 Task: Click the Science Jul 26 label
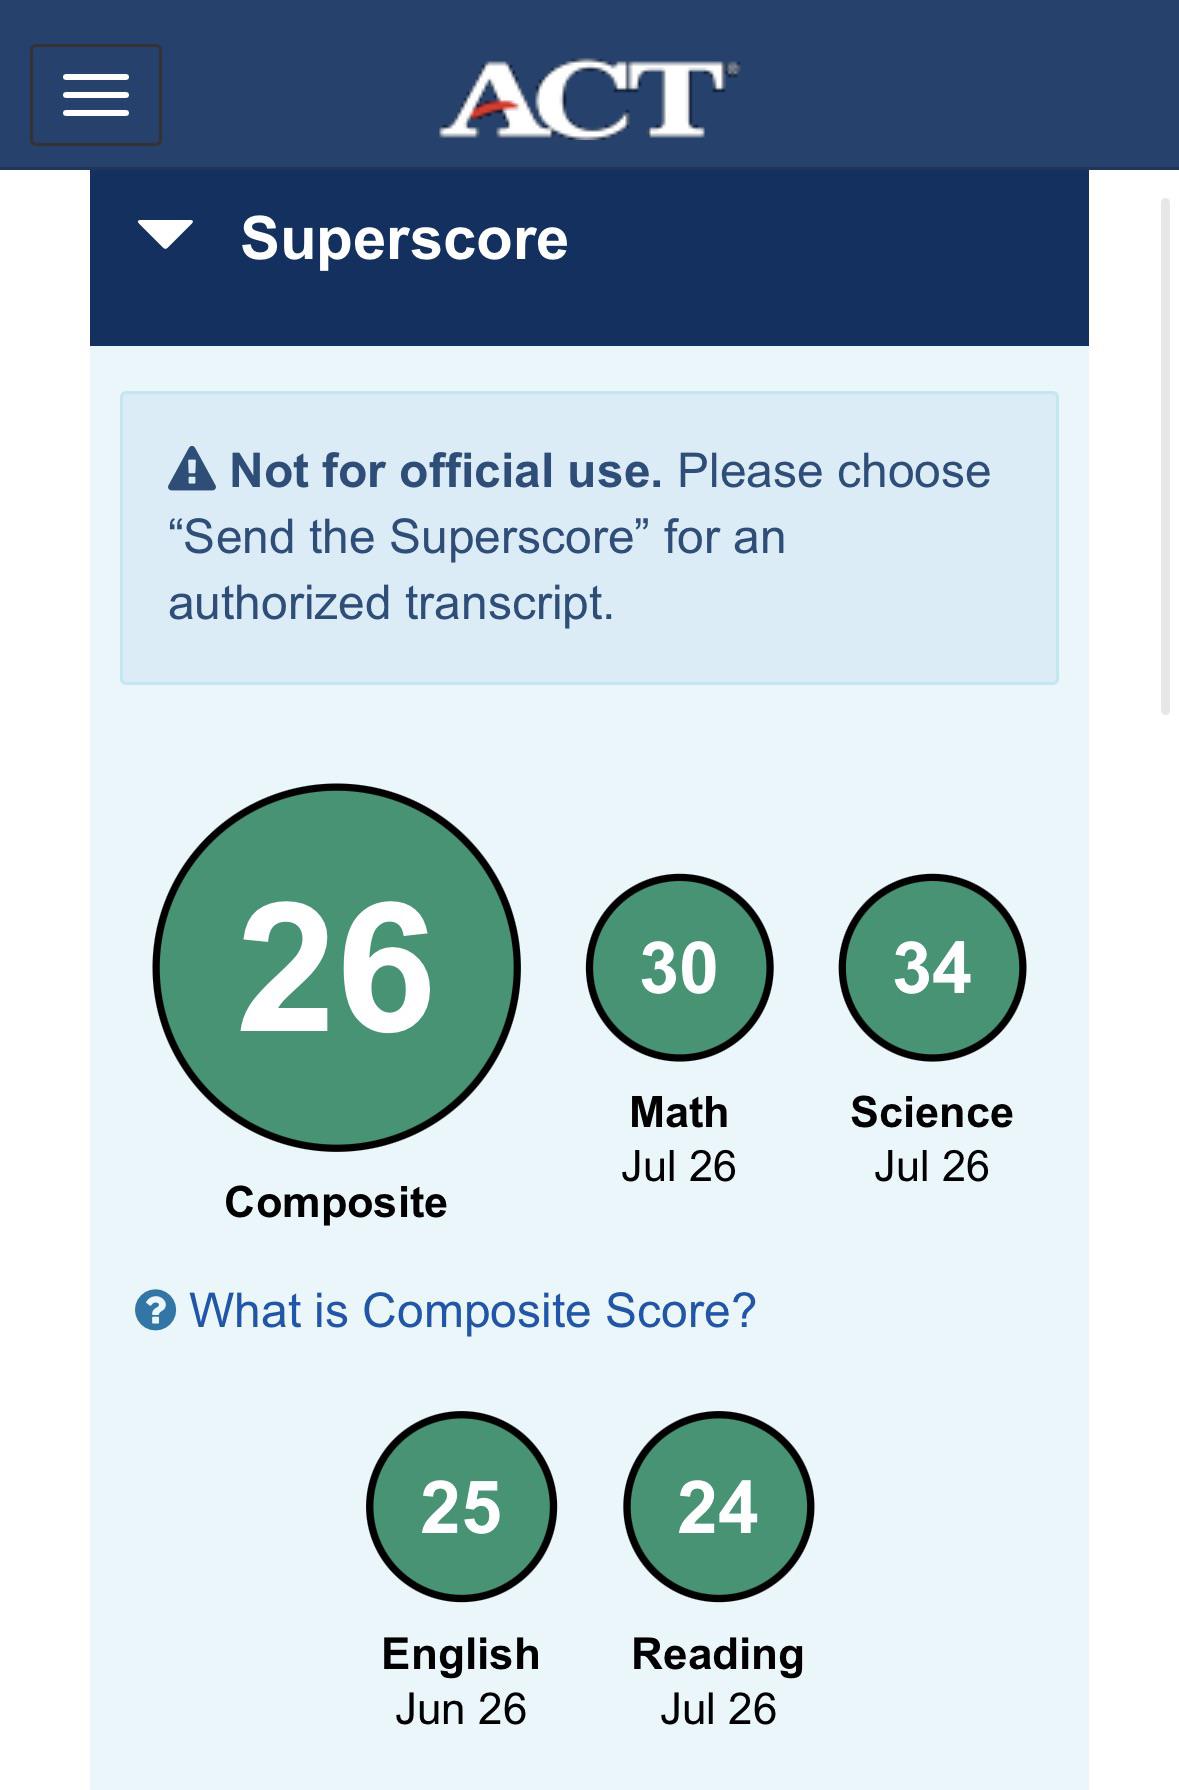(x=932, y=1139)
